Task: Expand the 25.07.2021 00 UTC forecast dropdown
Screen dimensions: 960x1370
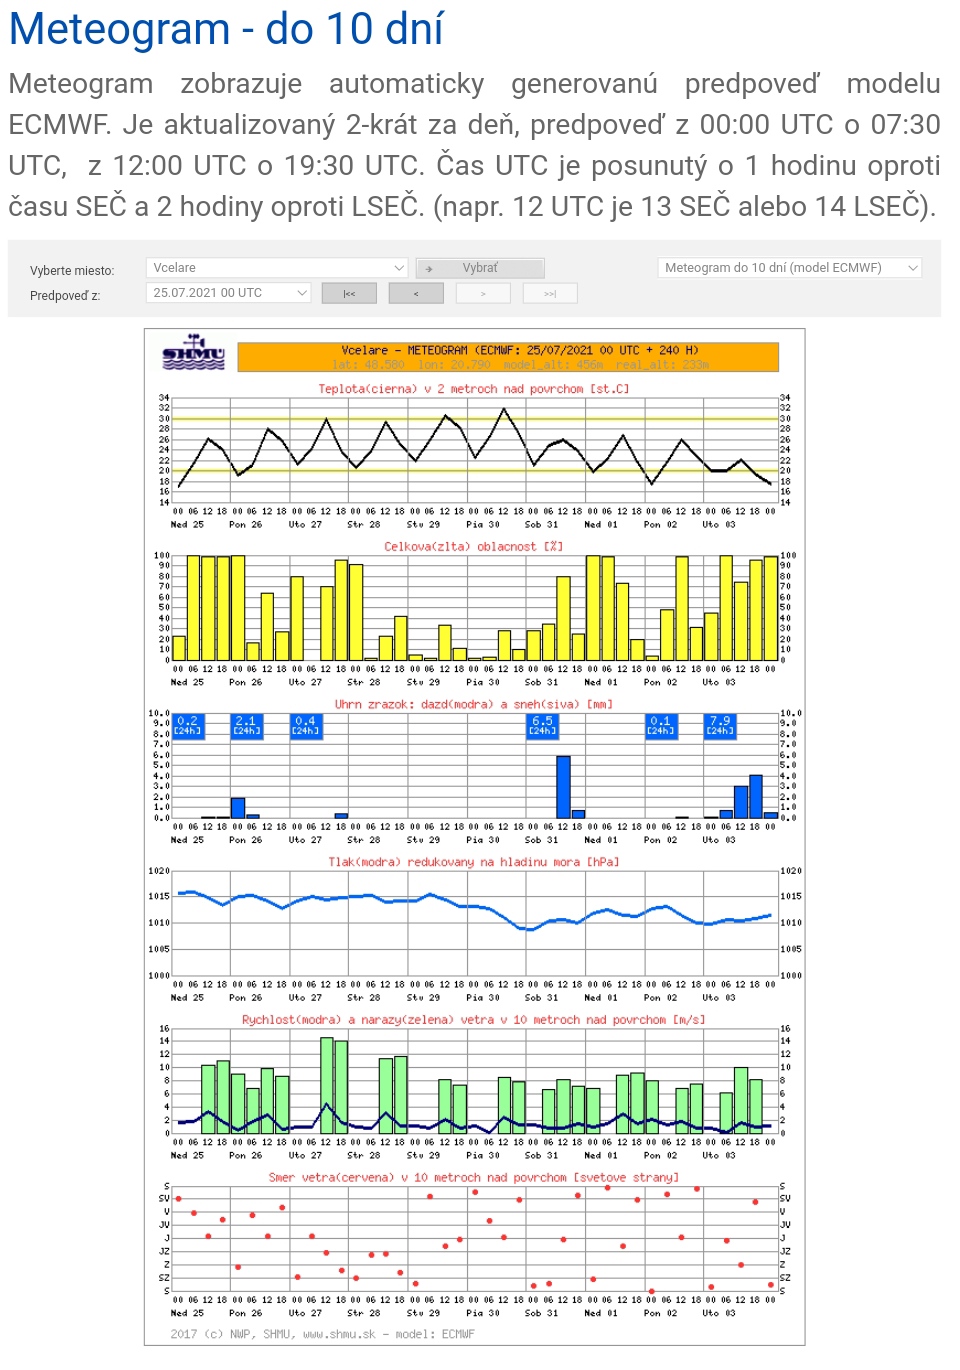Action: [230, 293]
